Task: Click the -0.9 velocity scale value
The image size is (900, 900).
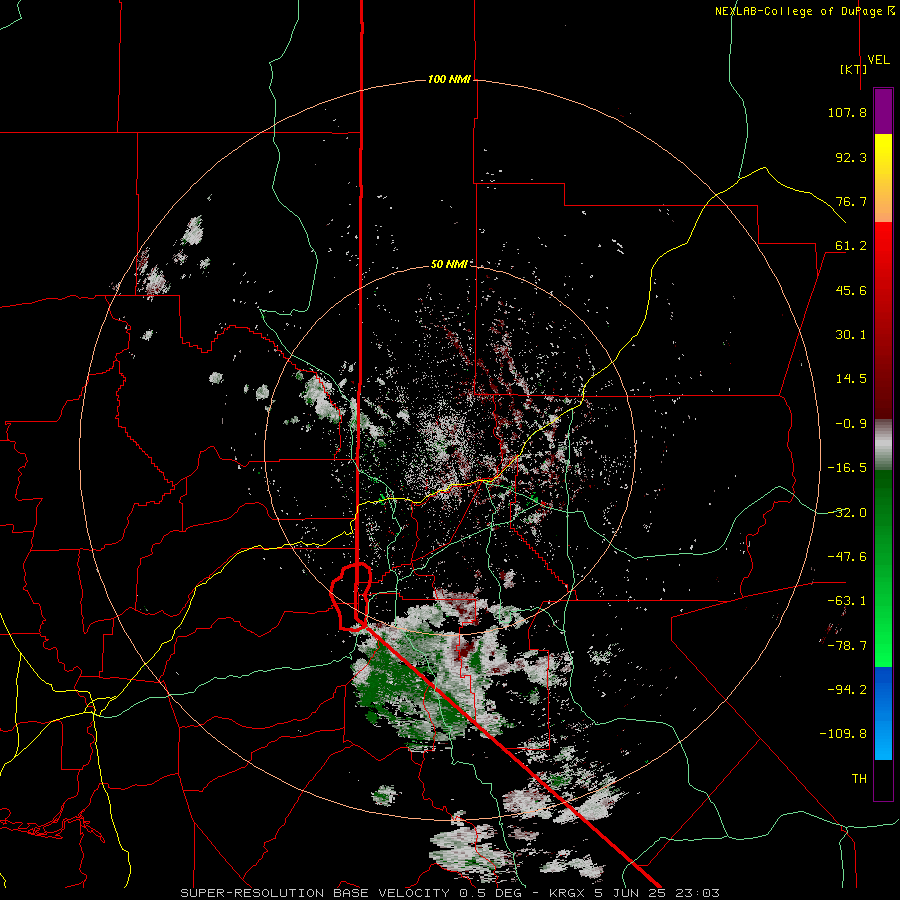Action: (851, 424)
